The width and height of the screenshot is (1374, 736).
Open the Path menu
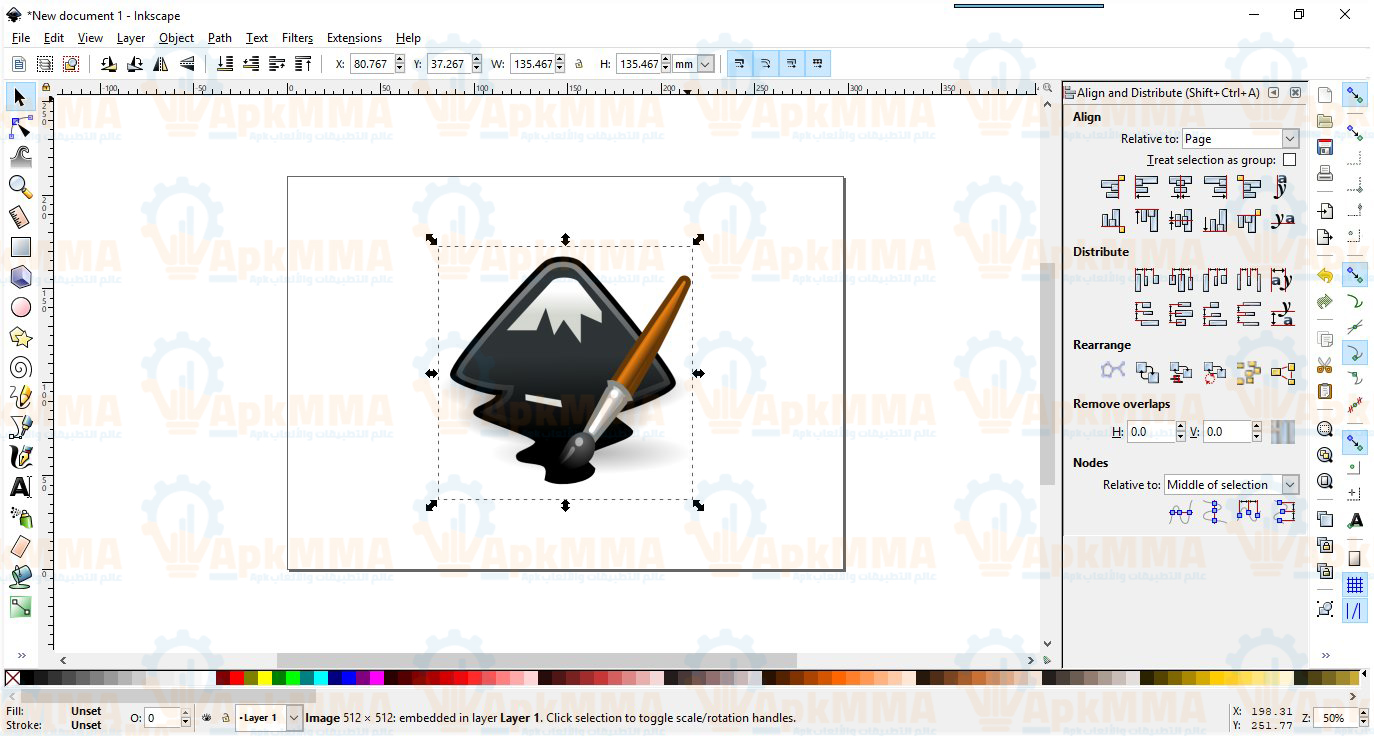click(220, 38)
